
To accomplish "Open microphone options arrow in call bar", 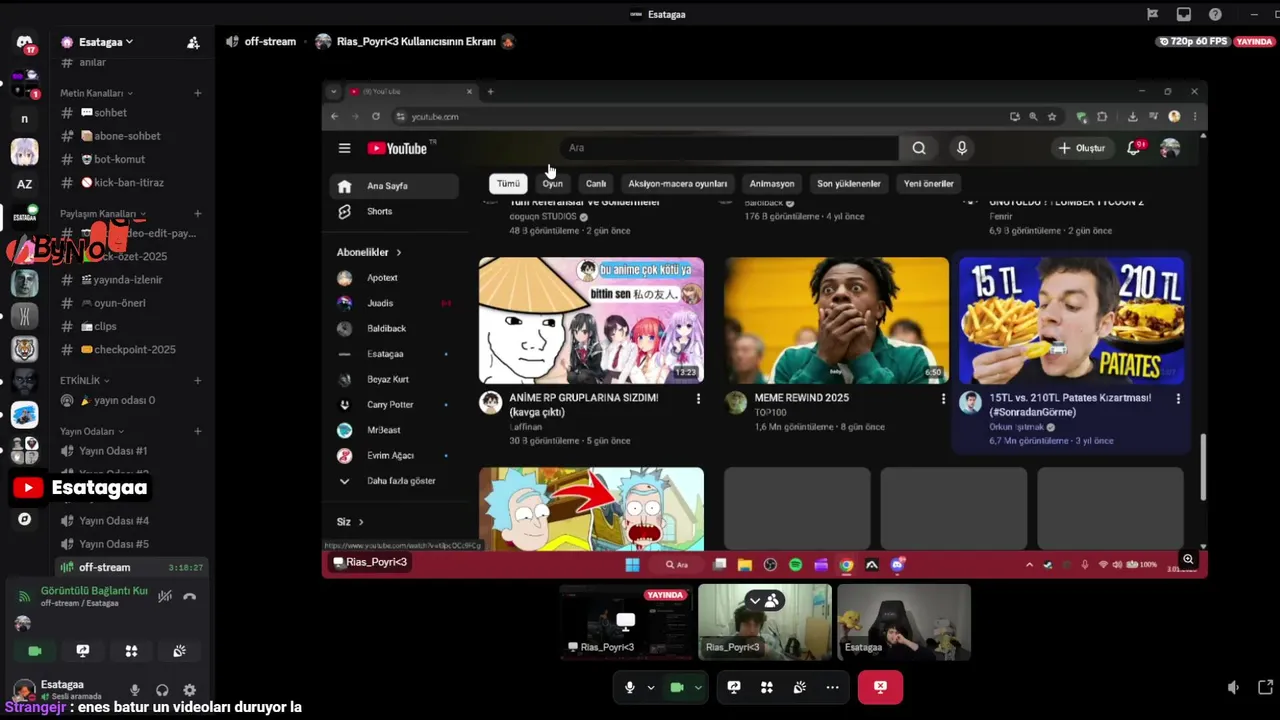I will 651,687.
